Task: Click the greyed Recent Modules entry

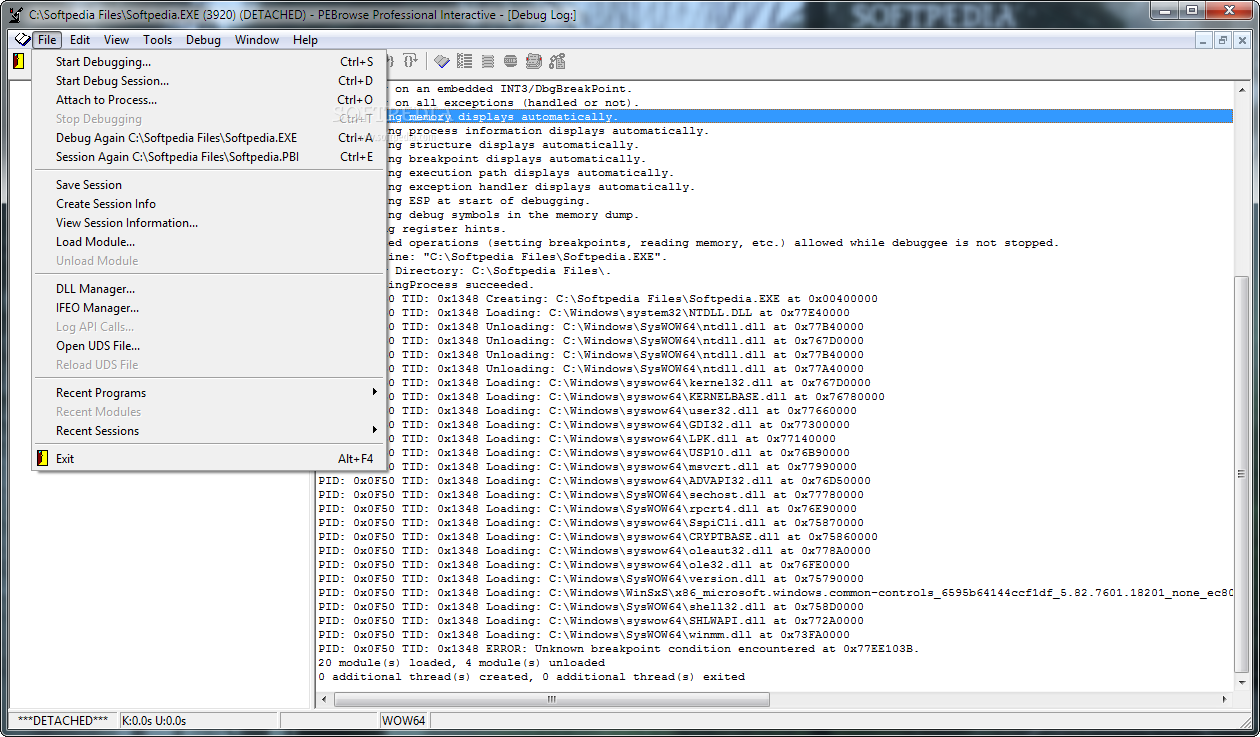Action: tap(209, 412)
